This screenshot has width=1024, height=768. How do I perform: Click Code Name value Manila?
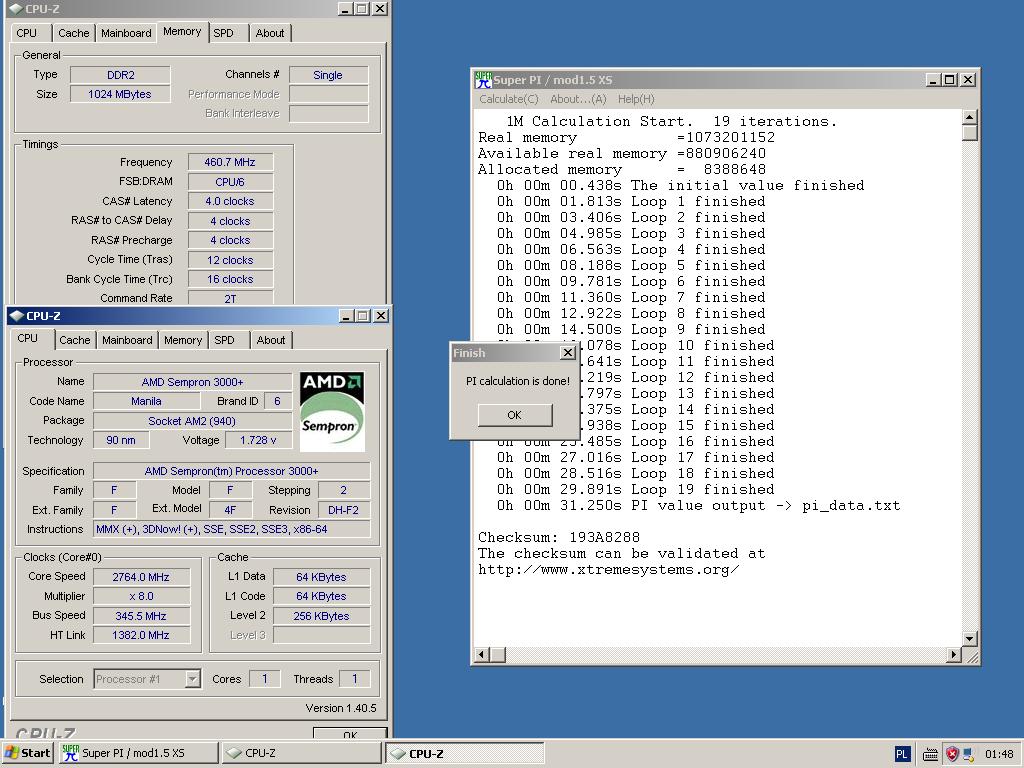(x=146, y=401)
